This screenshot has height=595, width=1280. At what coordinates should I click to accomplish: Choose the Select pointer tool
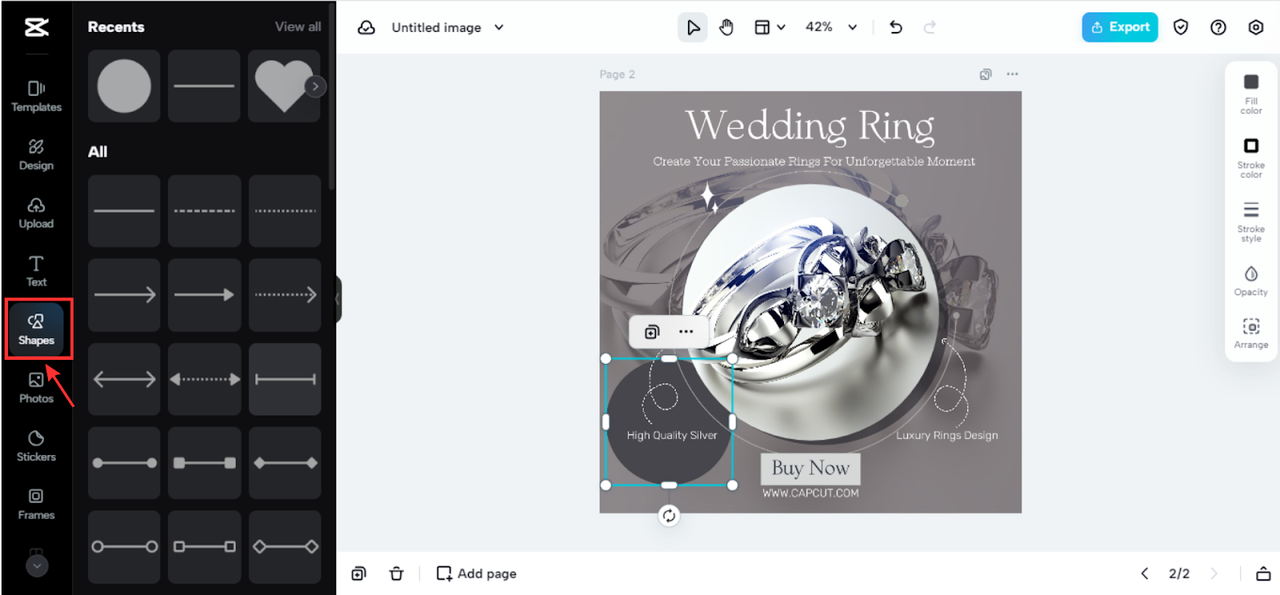coord(693,28)
